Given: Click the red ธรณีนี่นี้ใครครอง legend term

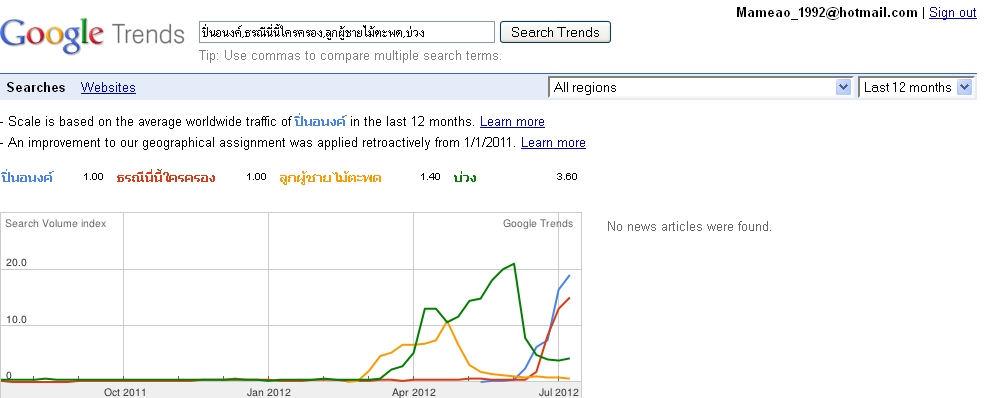Looking at the screenshot, I should click(x=165, y=177).
